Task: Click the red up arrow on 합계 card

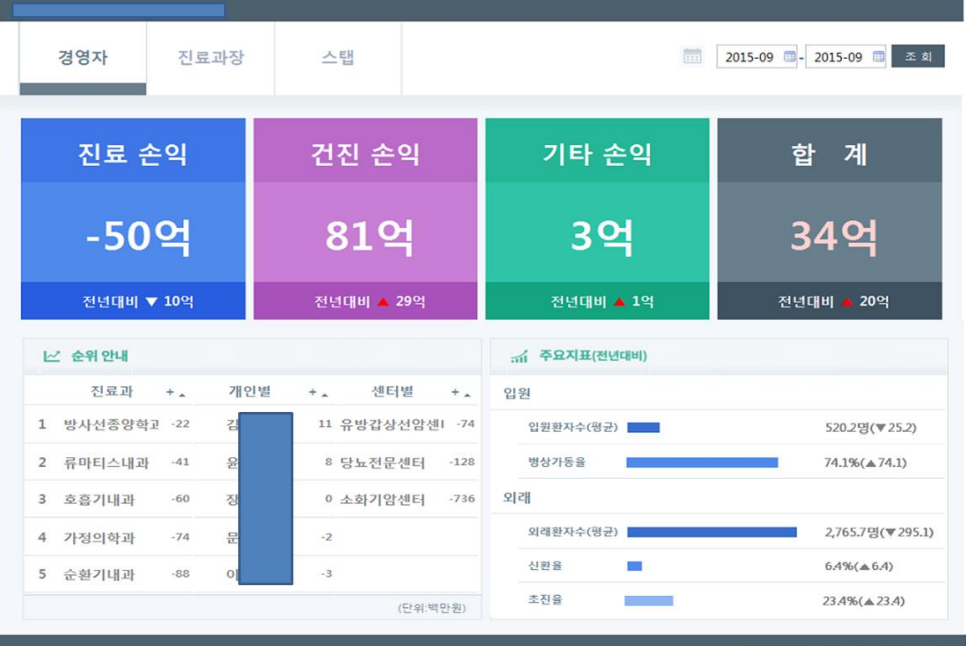Action: point(848,302)
